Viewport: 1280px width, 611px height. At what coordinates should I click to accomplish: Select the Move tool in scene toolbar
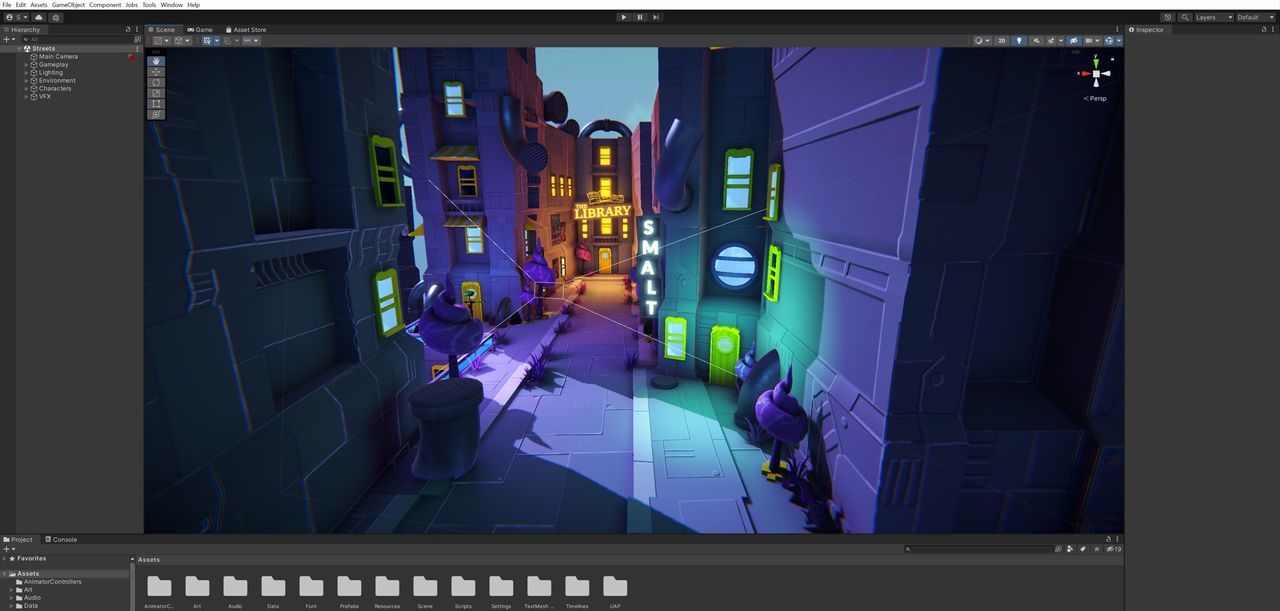coord(156,72)
